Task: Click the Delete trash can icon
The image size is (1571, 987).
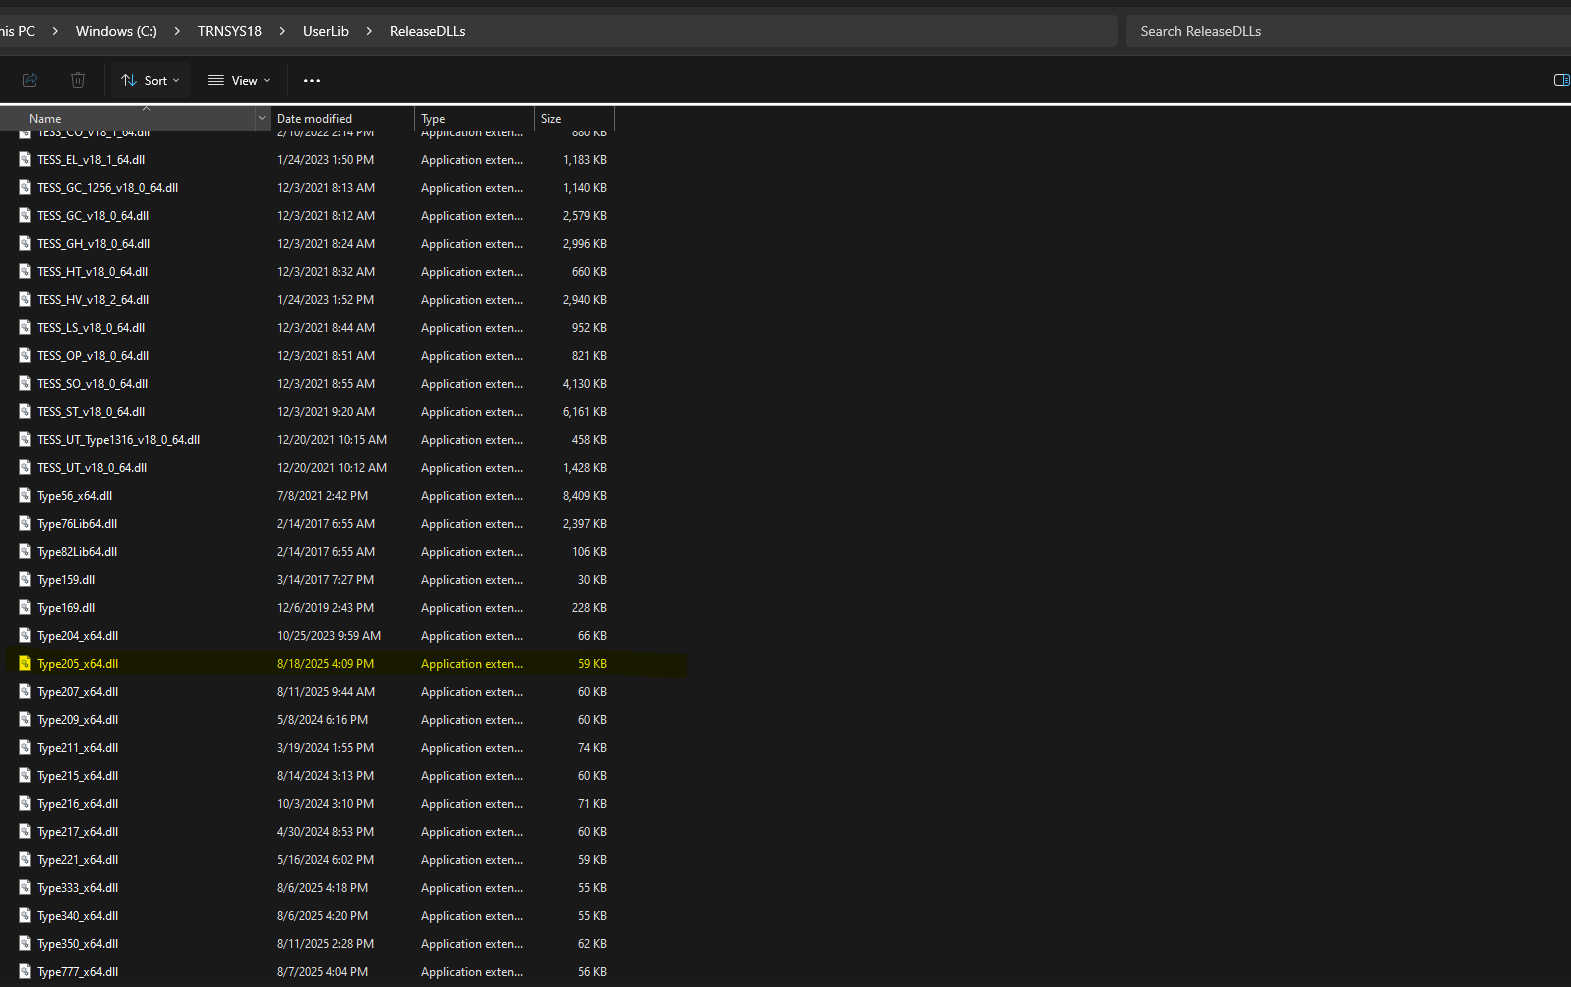Action: [78, 80]
